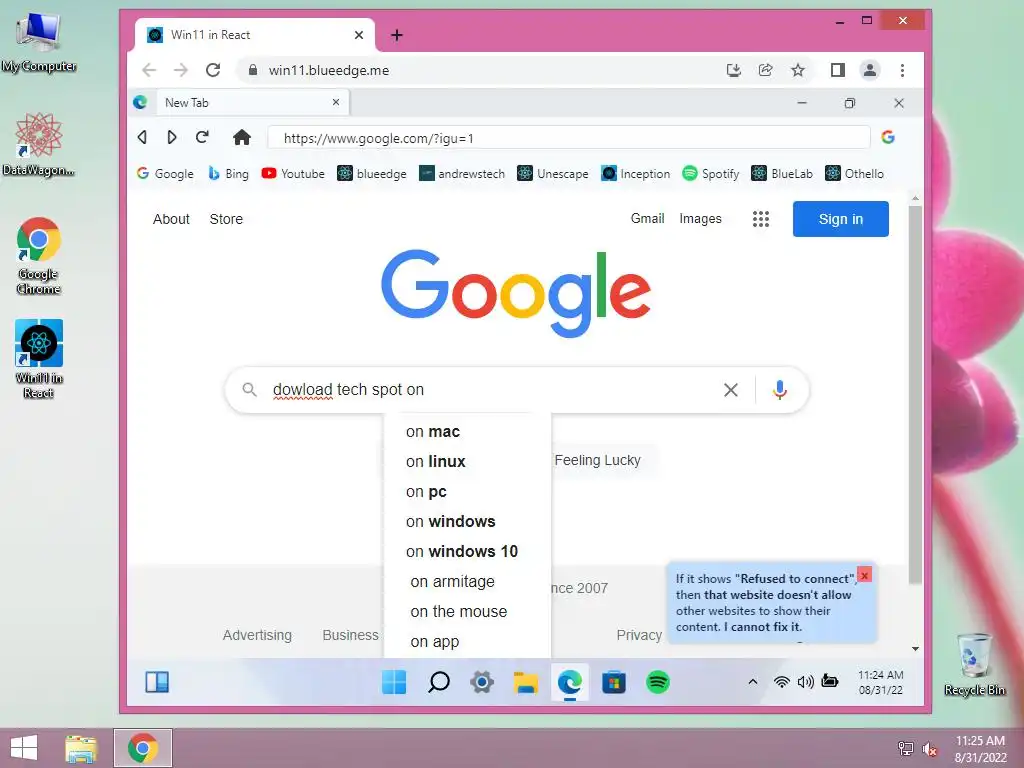Open My Computer desktop icon
Viewport: 1024px width, 768px height.
pyautogui.click(x=39, y=42)
